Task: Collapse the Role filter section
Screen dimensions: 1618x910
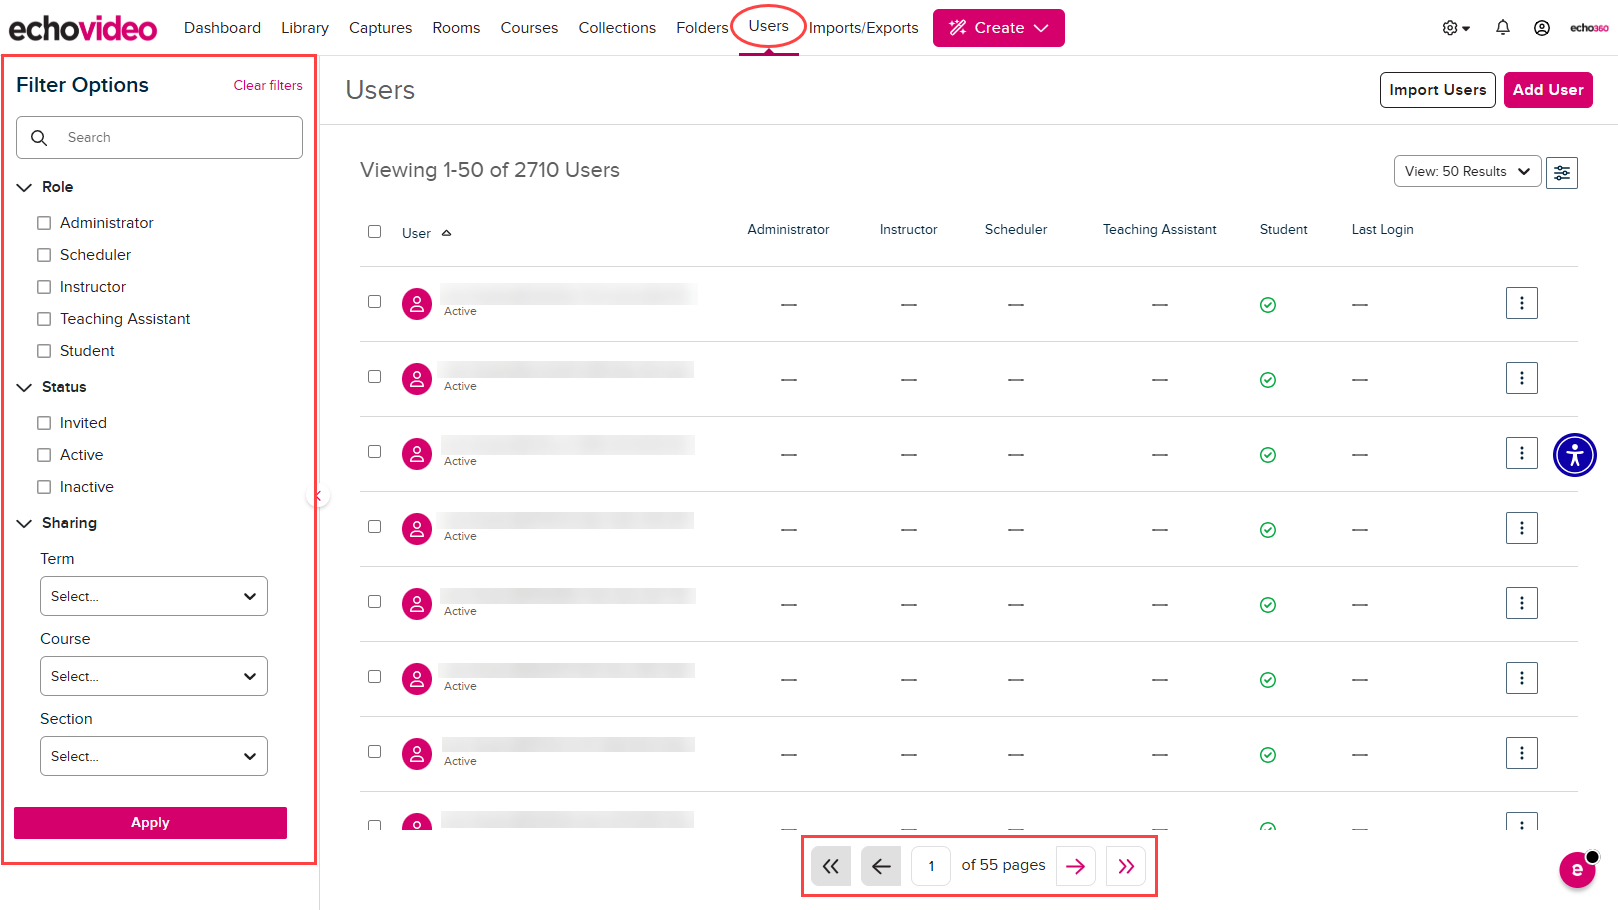Action: pos(24,187)
